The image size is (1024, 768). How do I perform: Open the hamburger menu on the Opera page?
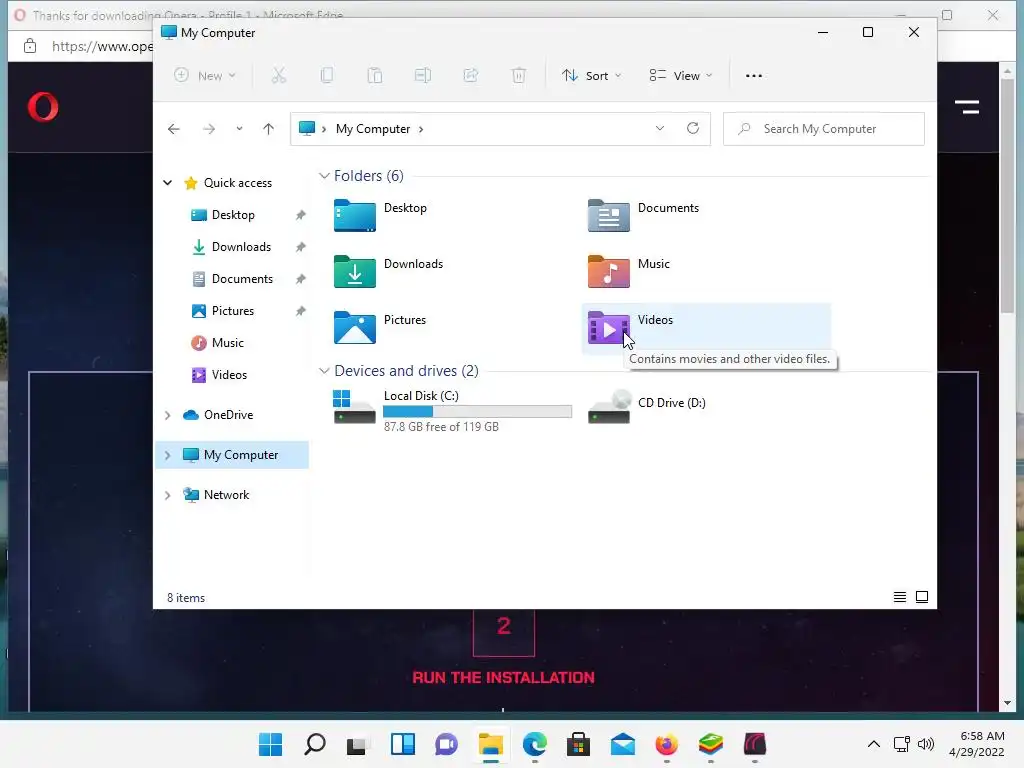[967, 107]
